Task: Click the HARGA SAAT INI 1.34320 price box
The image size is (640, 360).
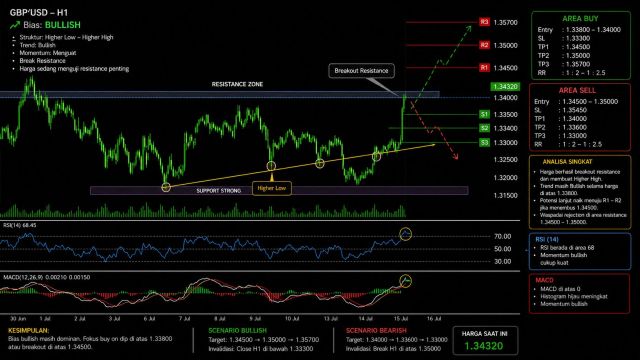Action: (485, 340)
